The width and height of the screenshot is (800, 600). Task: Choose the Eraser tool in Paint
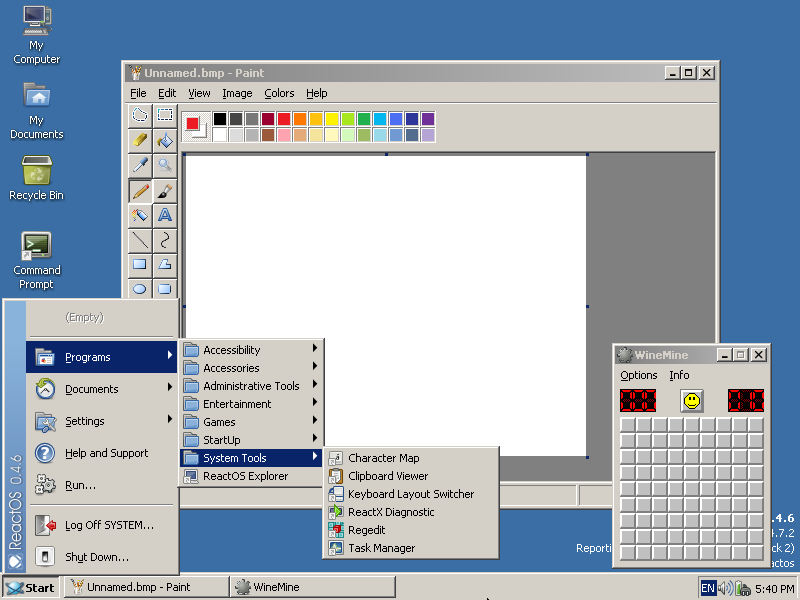[x=140, y=140]
